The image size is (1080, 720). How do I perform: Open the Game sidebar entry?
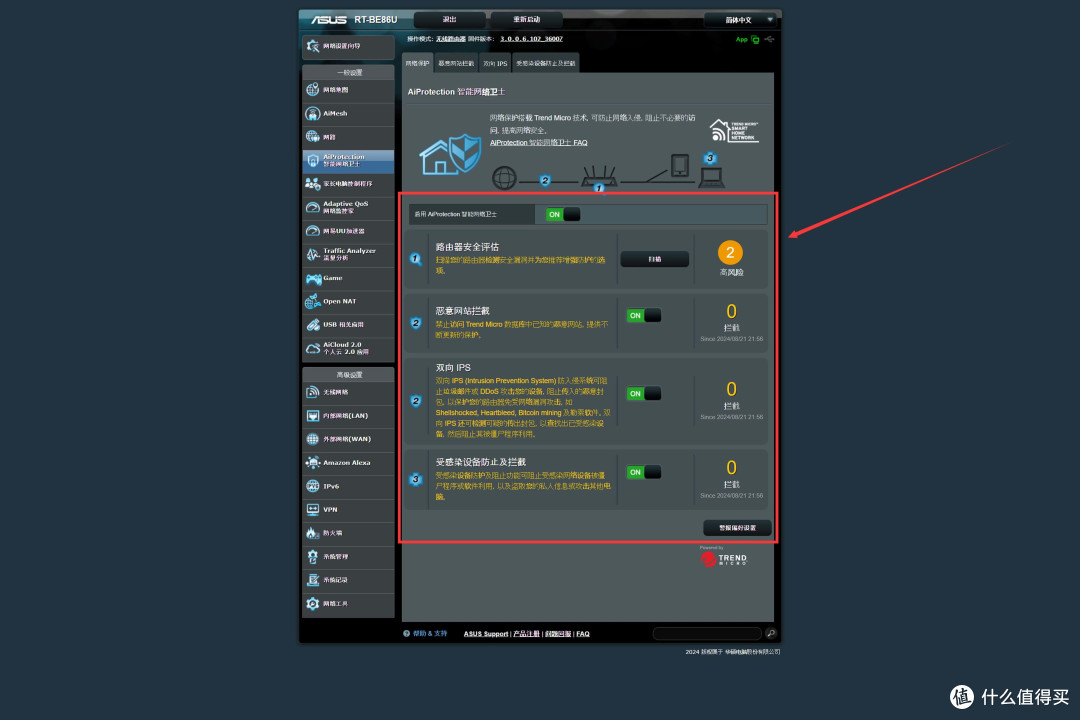(348, 278)
